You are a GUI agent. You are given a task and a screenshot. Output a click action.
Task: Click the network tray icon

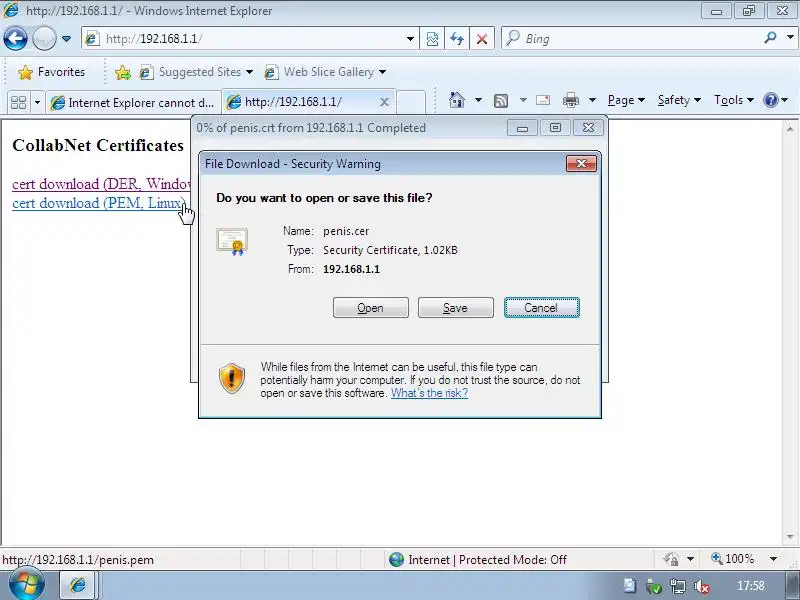pos(678,586)
